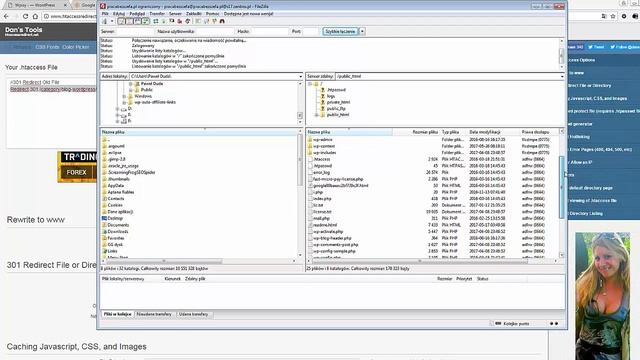640x360 pixels.
Task: Expand the Windows folder in local tree
Action: 124,96
